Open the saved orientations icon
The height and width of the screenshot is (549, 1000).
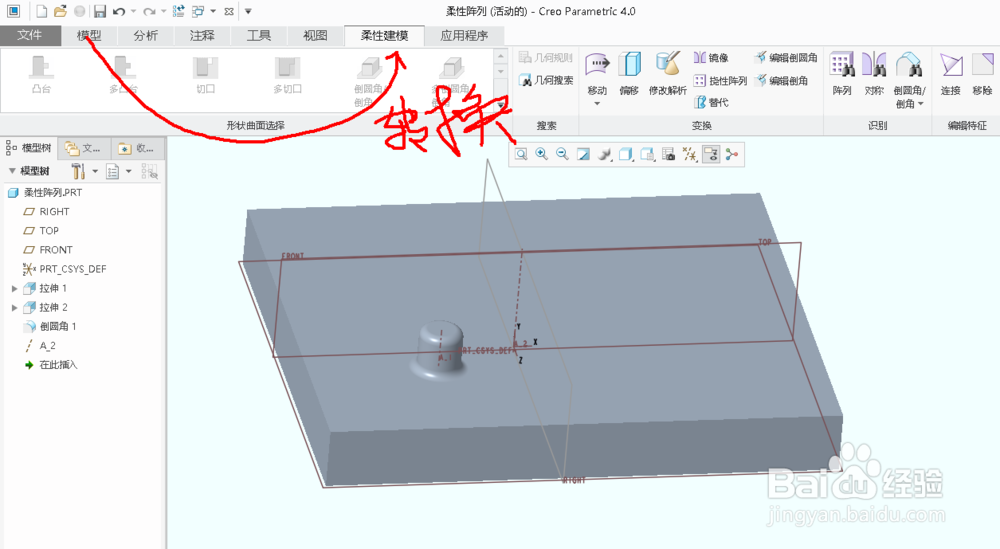click(647, 154)
